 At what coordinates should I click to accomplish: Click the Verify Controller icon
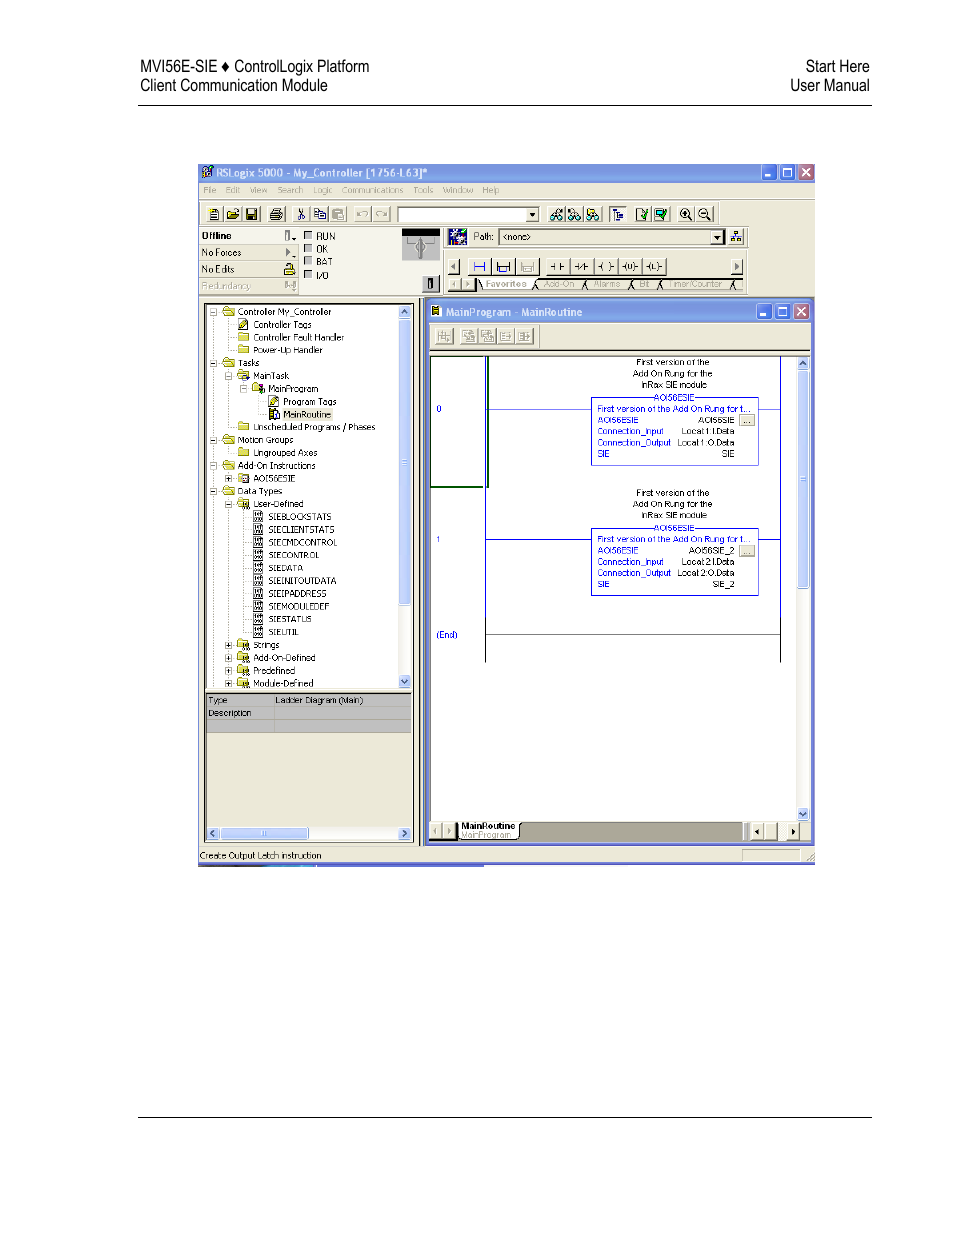(661, 214)
